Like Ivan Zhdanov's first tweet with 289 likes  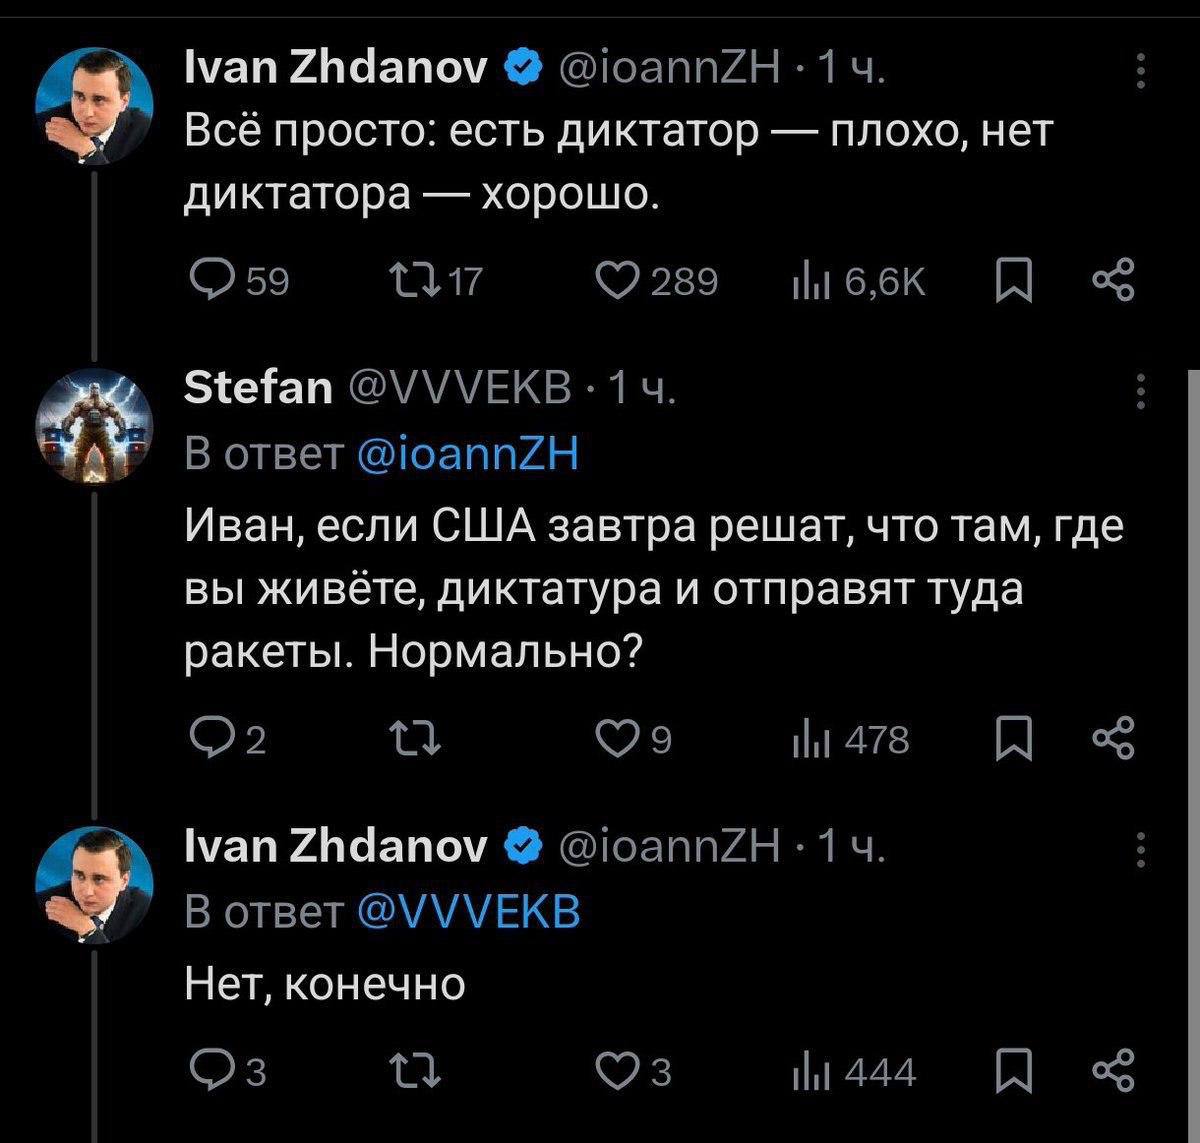coord(617,283)
